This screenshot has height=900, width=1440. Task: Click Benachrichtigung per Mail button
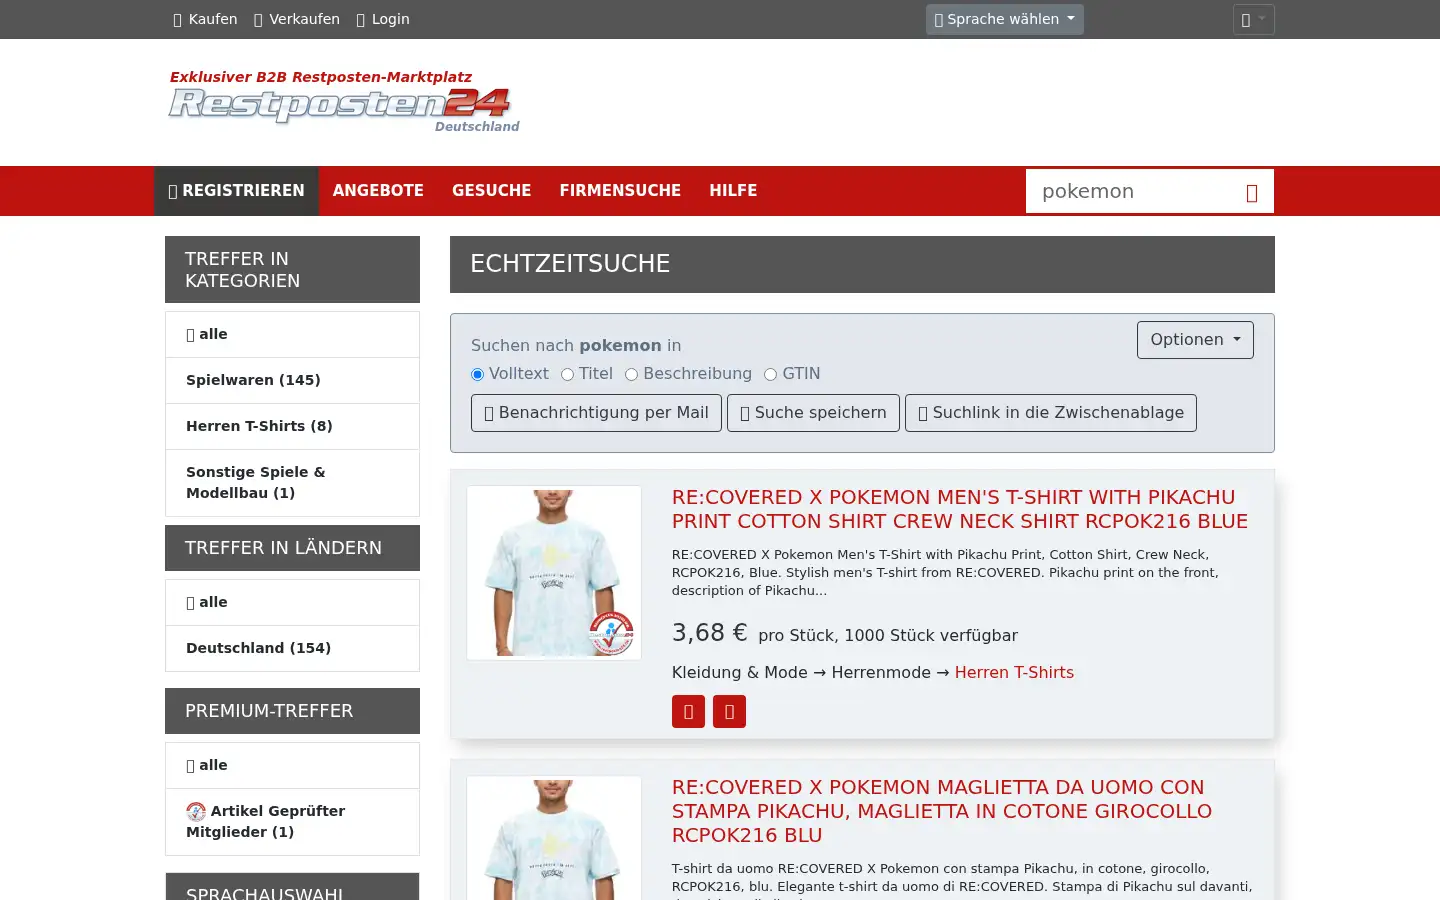[596, 413]
